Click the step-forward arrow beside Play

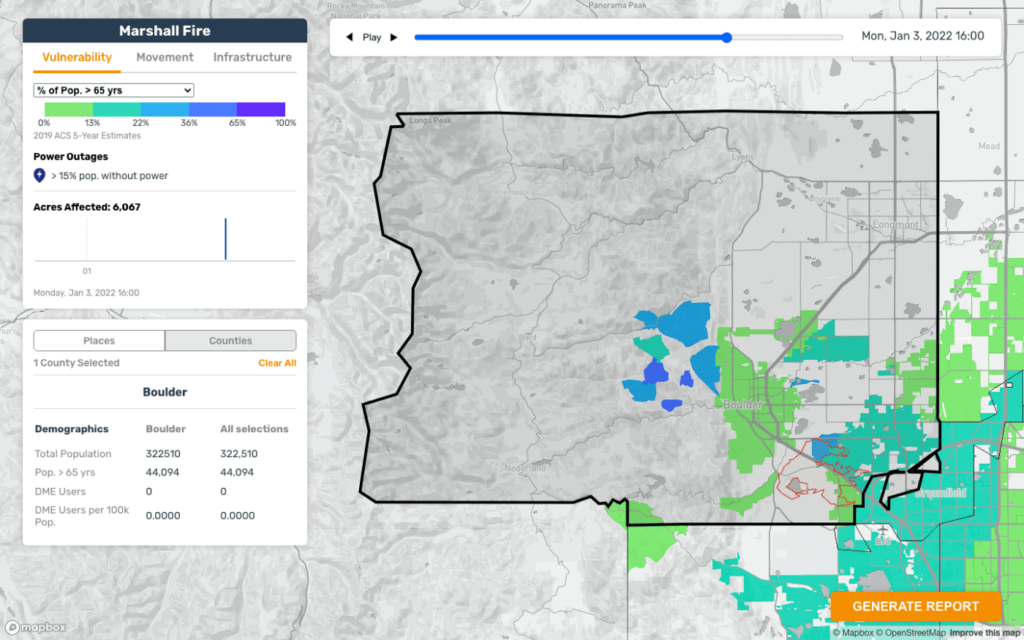[x=394, y=37]
